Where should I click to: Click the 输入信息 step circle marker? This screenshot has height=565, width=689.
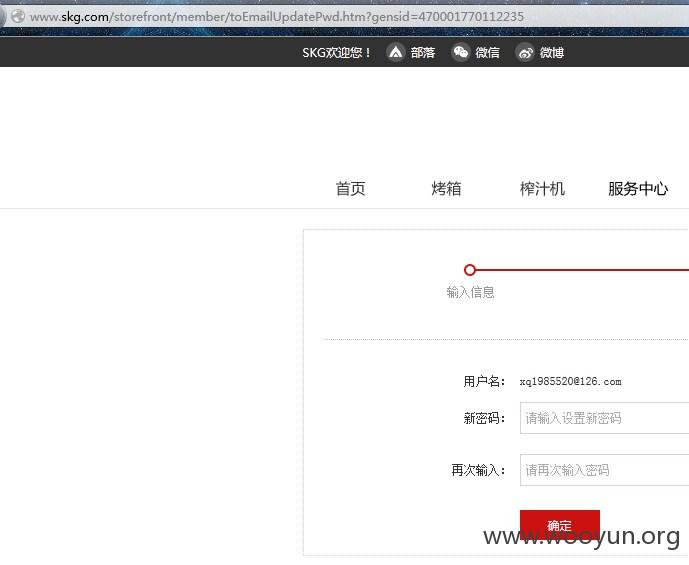click(x=470, y=270)
